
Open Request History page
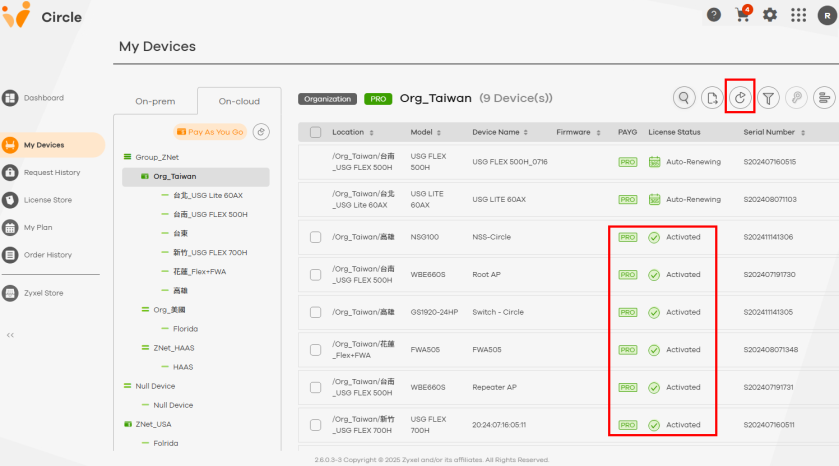point(41,172)
